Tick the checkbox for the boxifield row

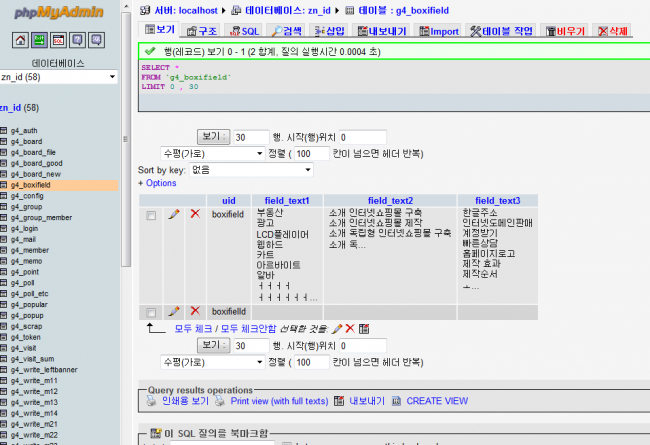tap(151, 215)
